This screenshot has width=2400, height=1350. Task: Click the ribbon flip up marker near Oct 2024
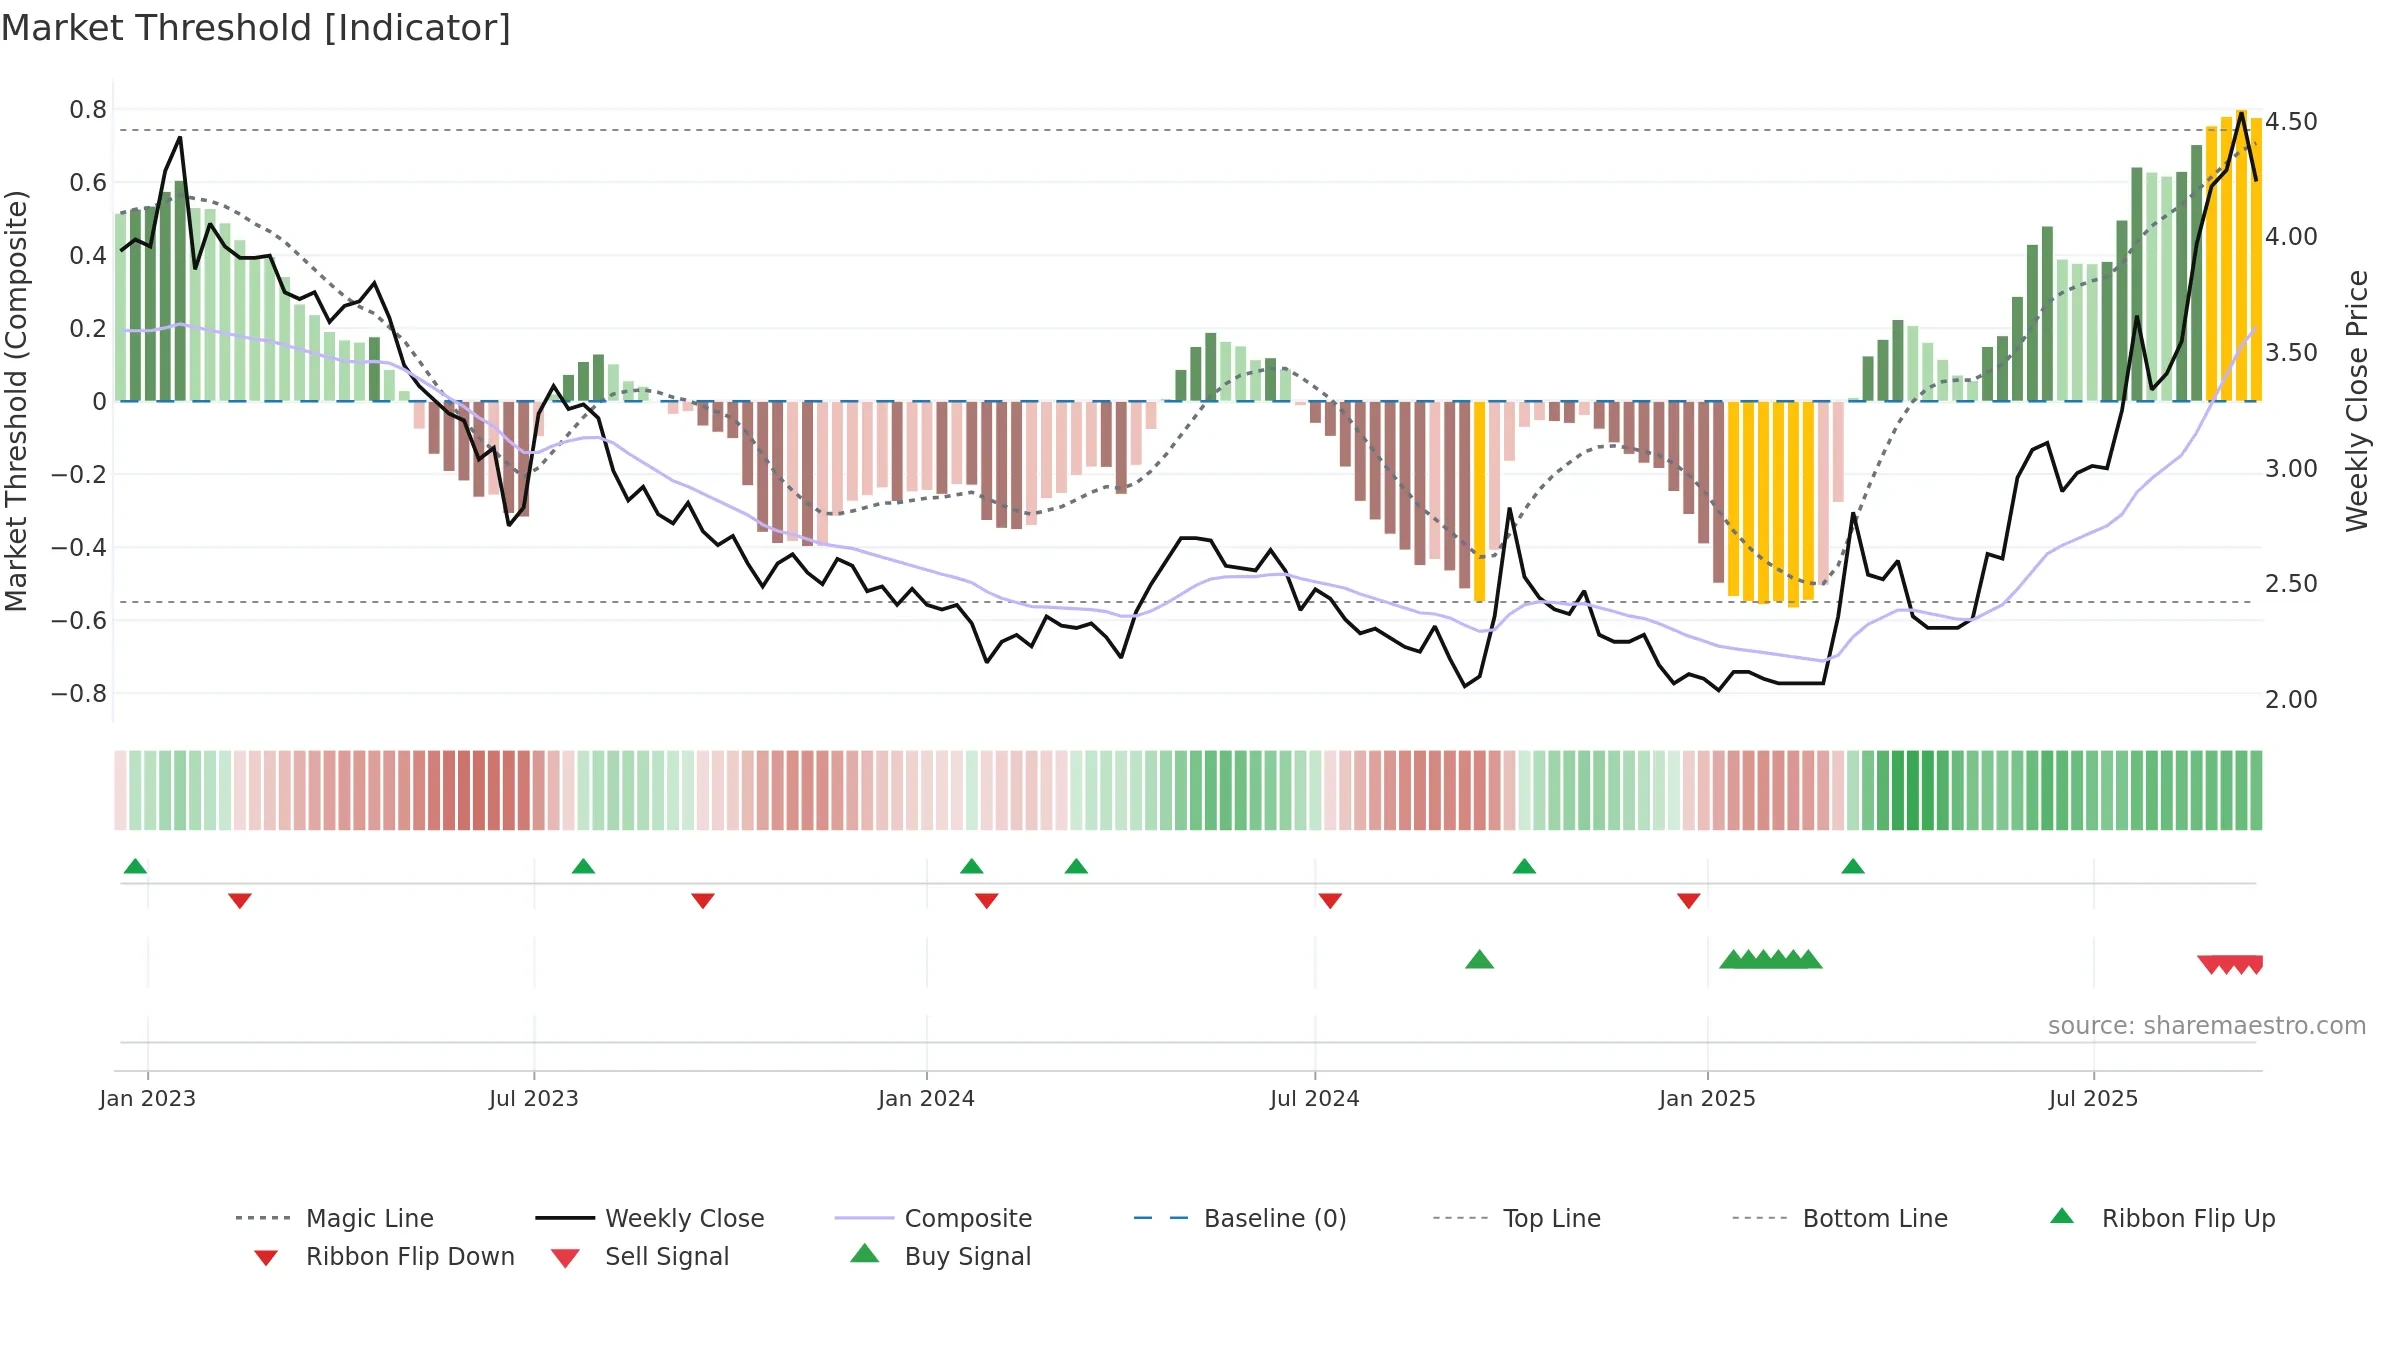point(1525,866)
